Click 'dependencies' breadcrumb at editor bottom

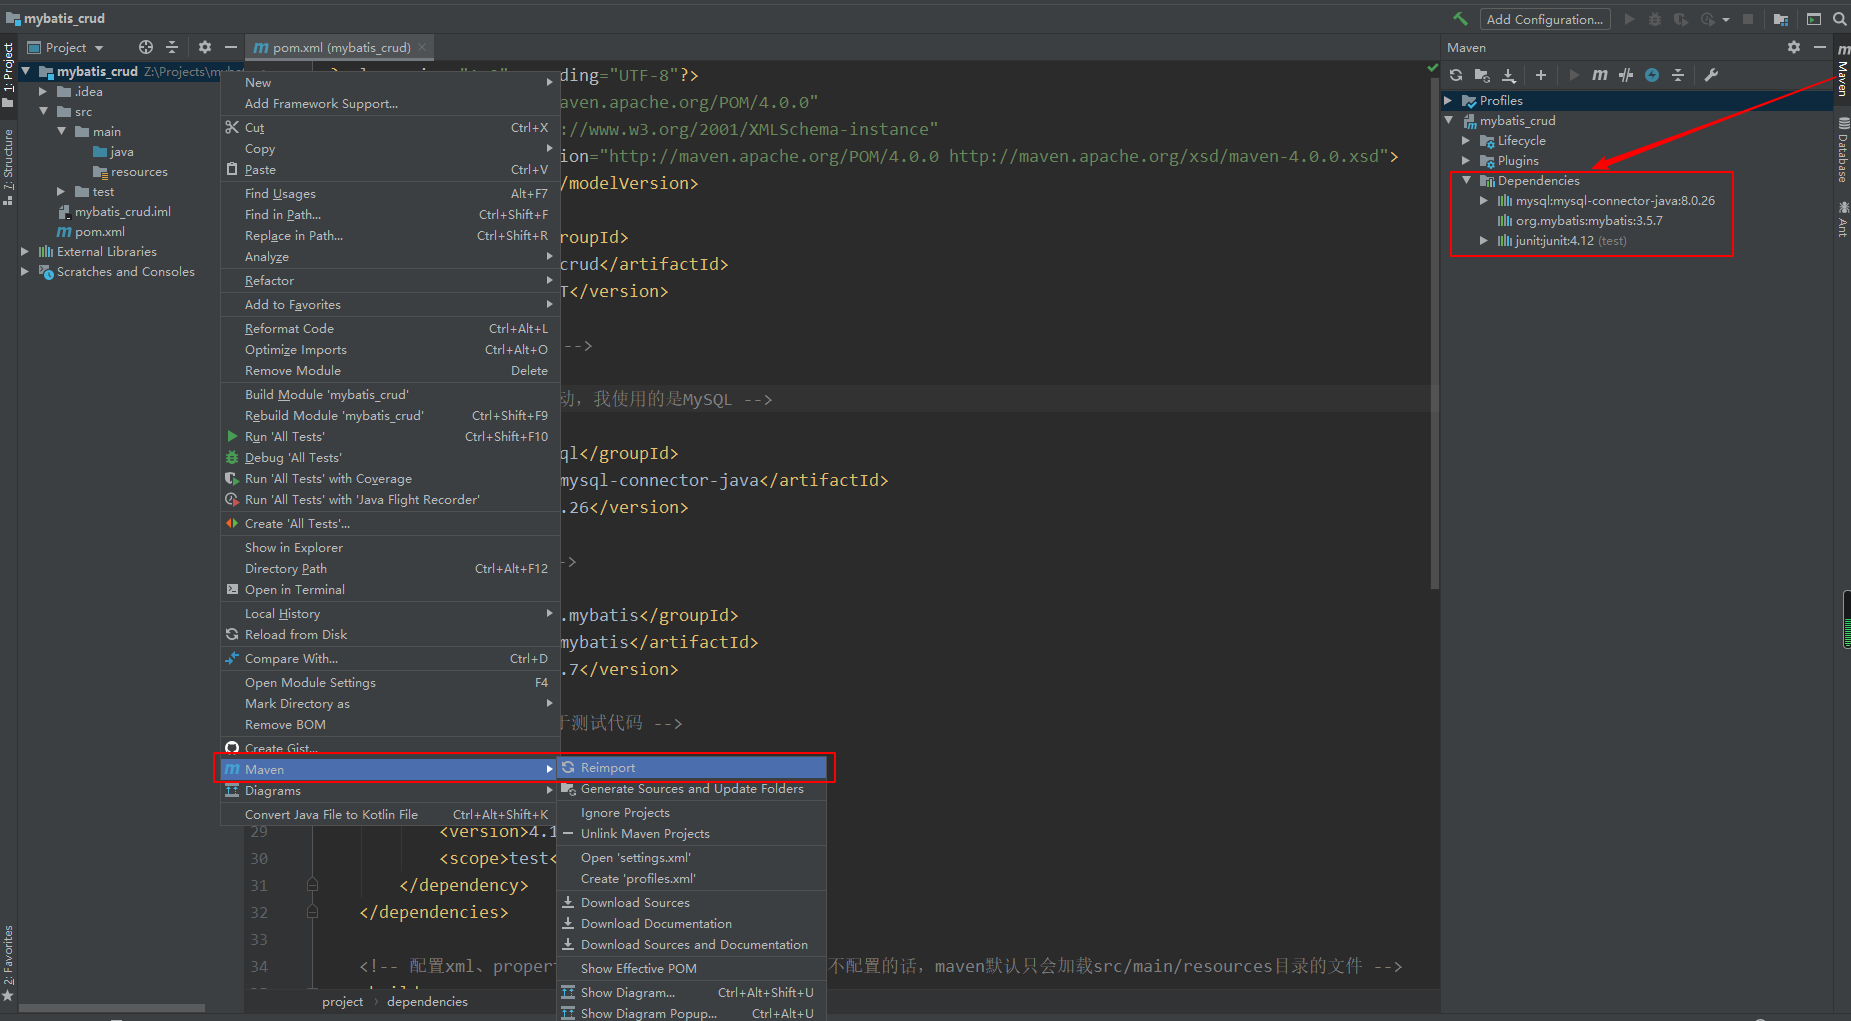427,1001
